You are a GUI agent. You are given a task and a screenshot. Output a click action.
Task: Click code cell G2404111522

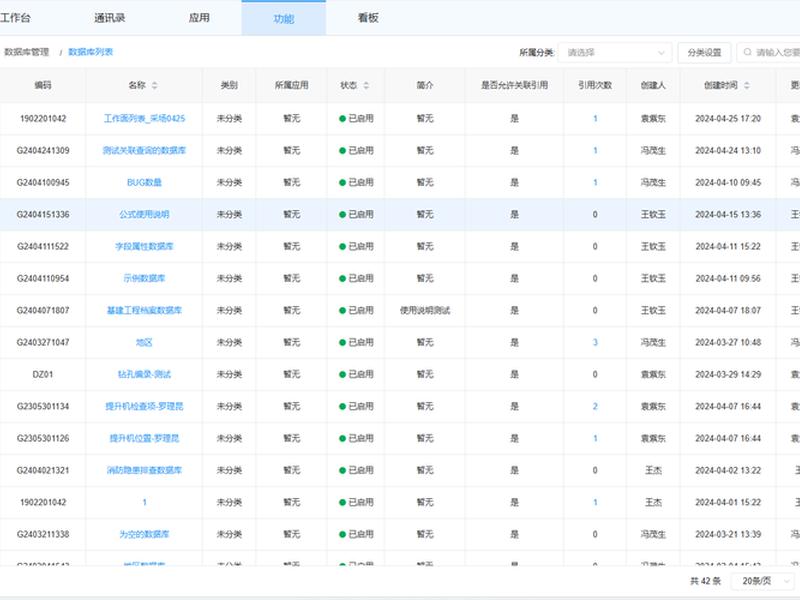pos(43,246)
